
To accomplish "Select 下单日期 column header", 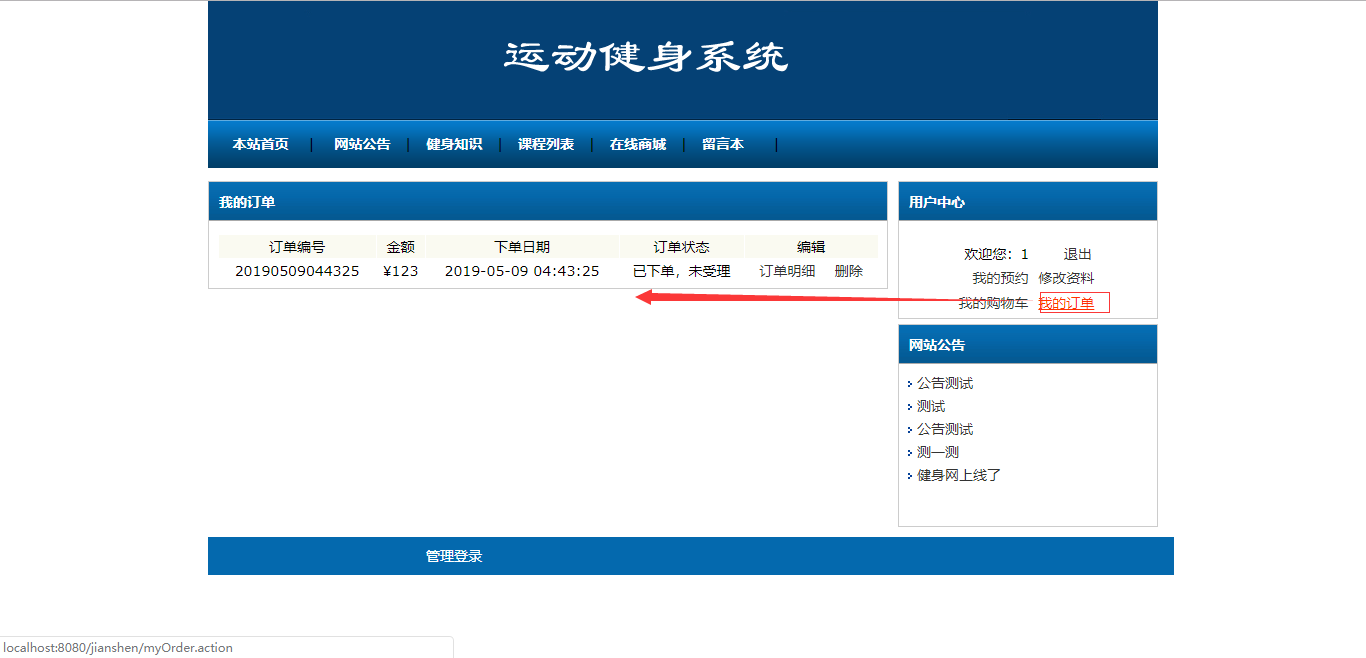I will [522, 247].
